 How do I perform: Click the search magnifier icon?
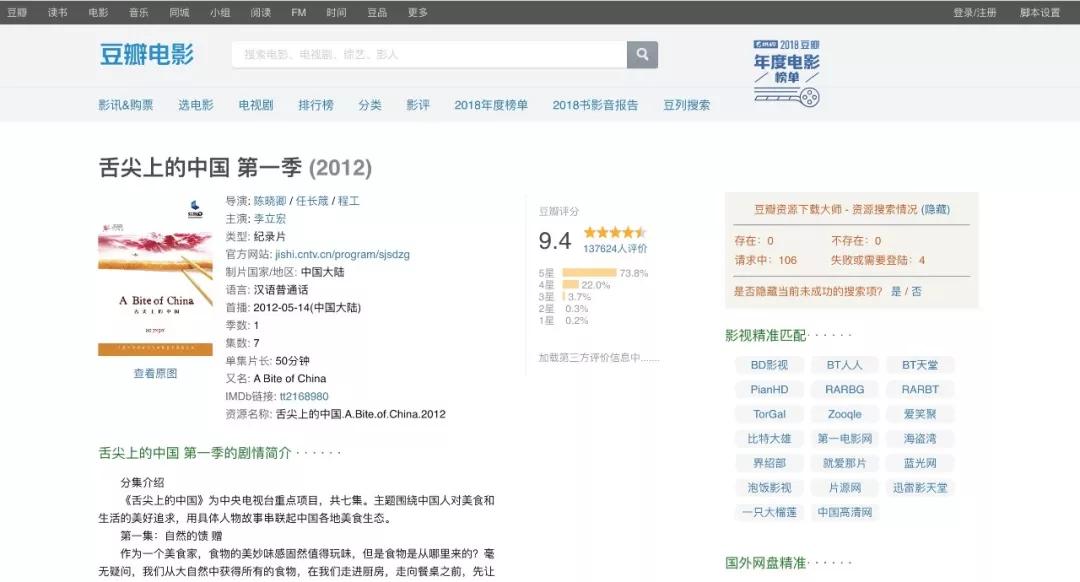click(641, 55)
